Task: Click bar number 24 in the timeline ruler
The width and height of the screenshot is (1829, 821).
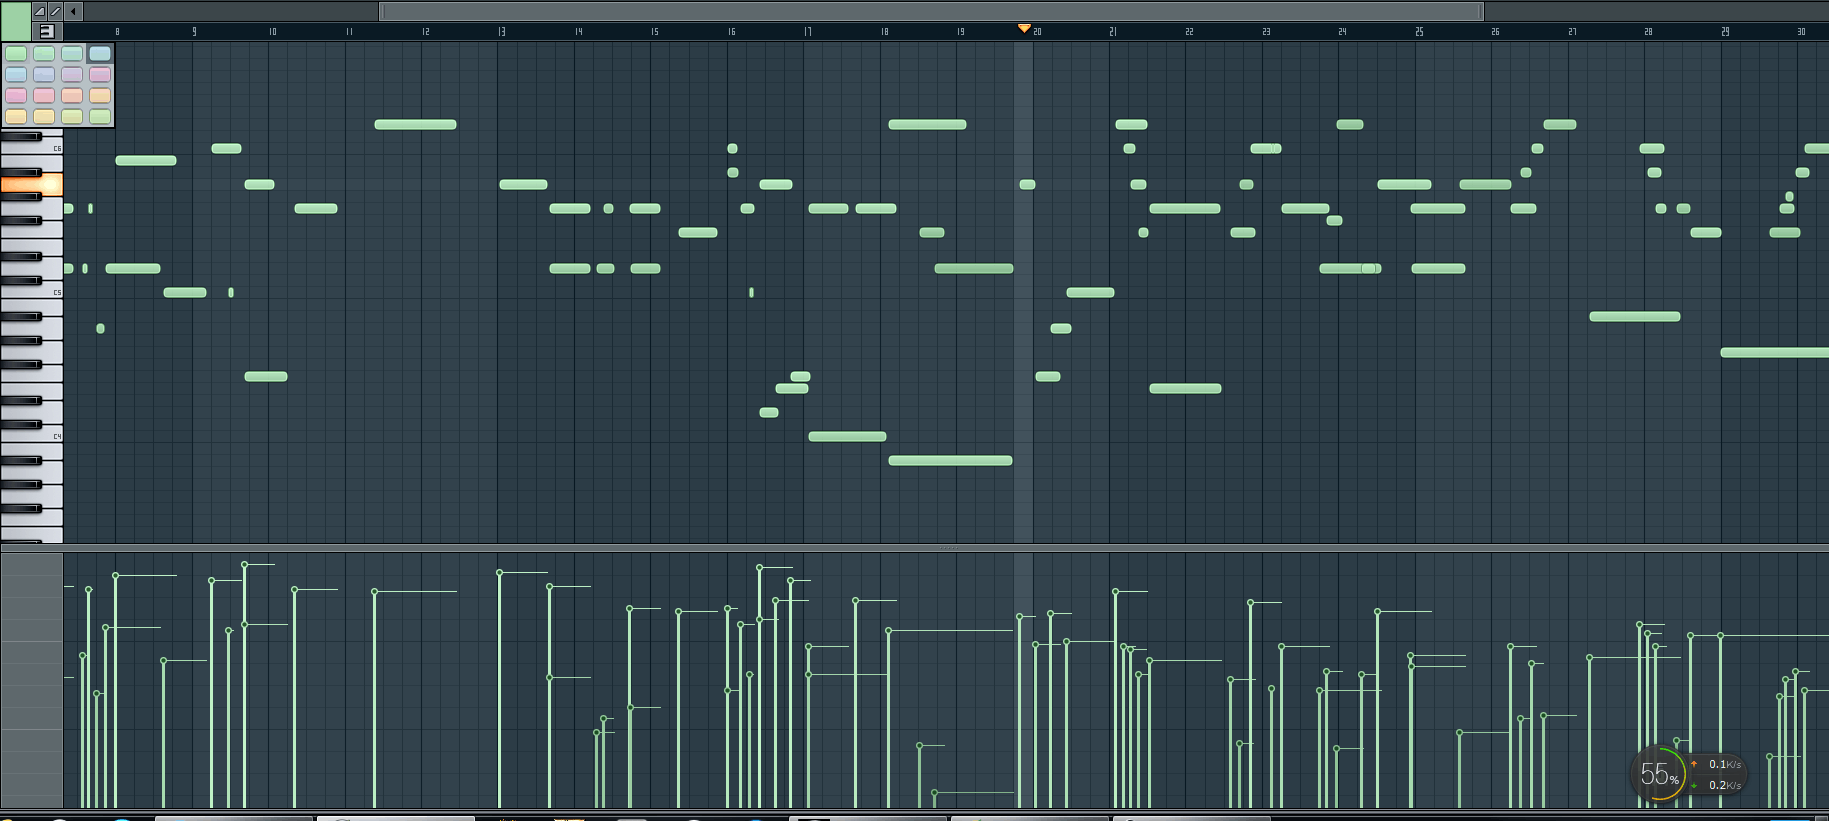Action: tap(1342, 32)
